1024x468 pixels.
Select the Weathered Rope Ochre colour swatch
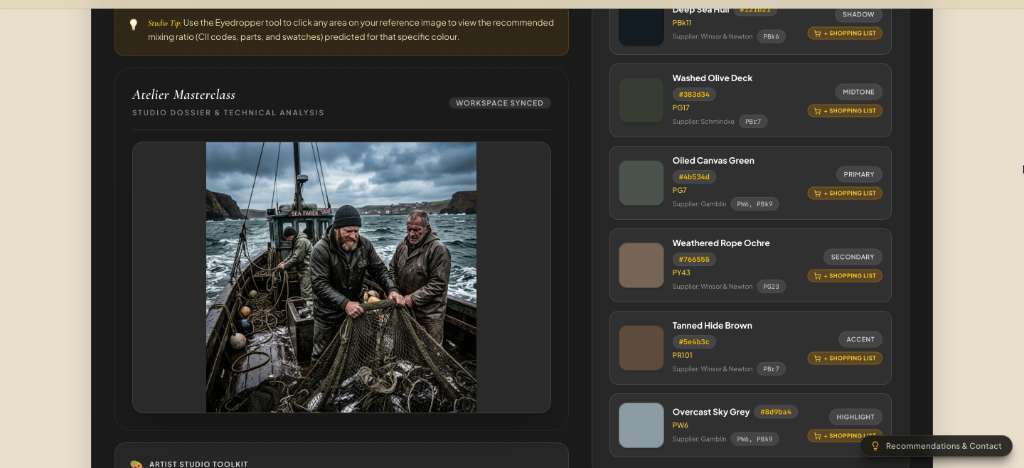pos(641,265)
